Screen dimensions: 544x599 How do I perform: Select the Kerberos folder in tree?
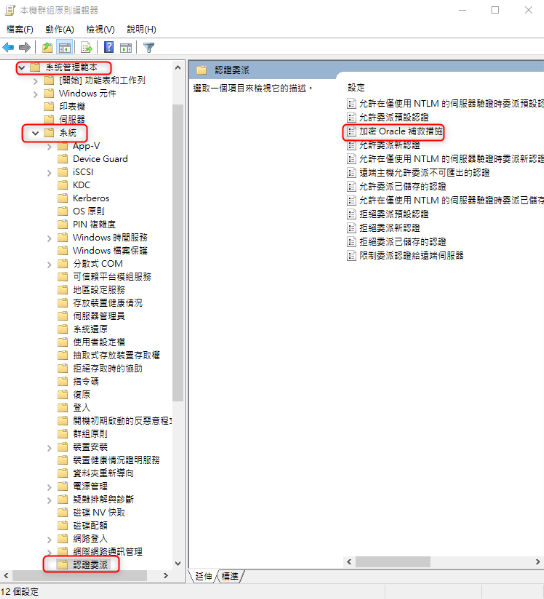click(91, 198)
